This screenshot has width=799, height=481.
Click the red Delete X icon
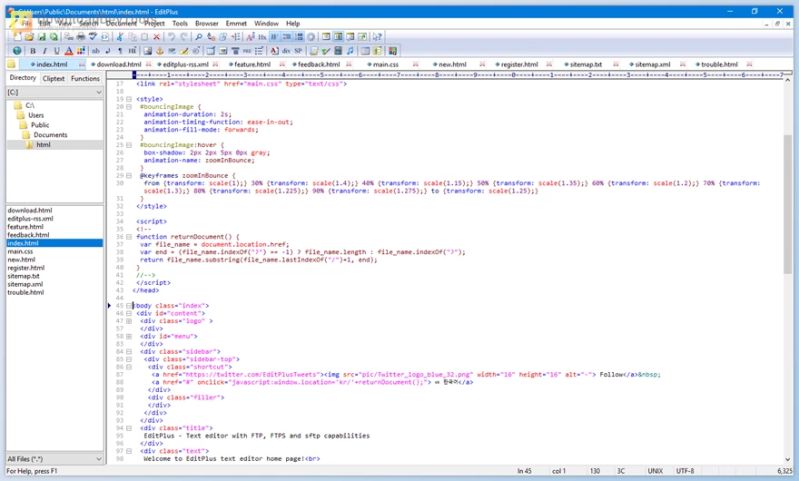(156, 37)
